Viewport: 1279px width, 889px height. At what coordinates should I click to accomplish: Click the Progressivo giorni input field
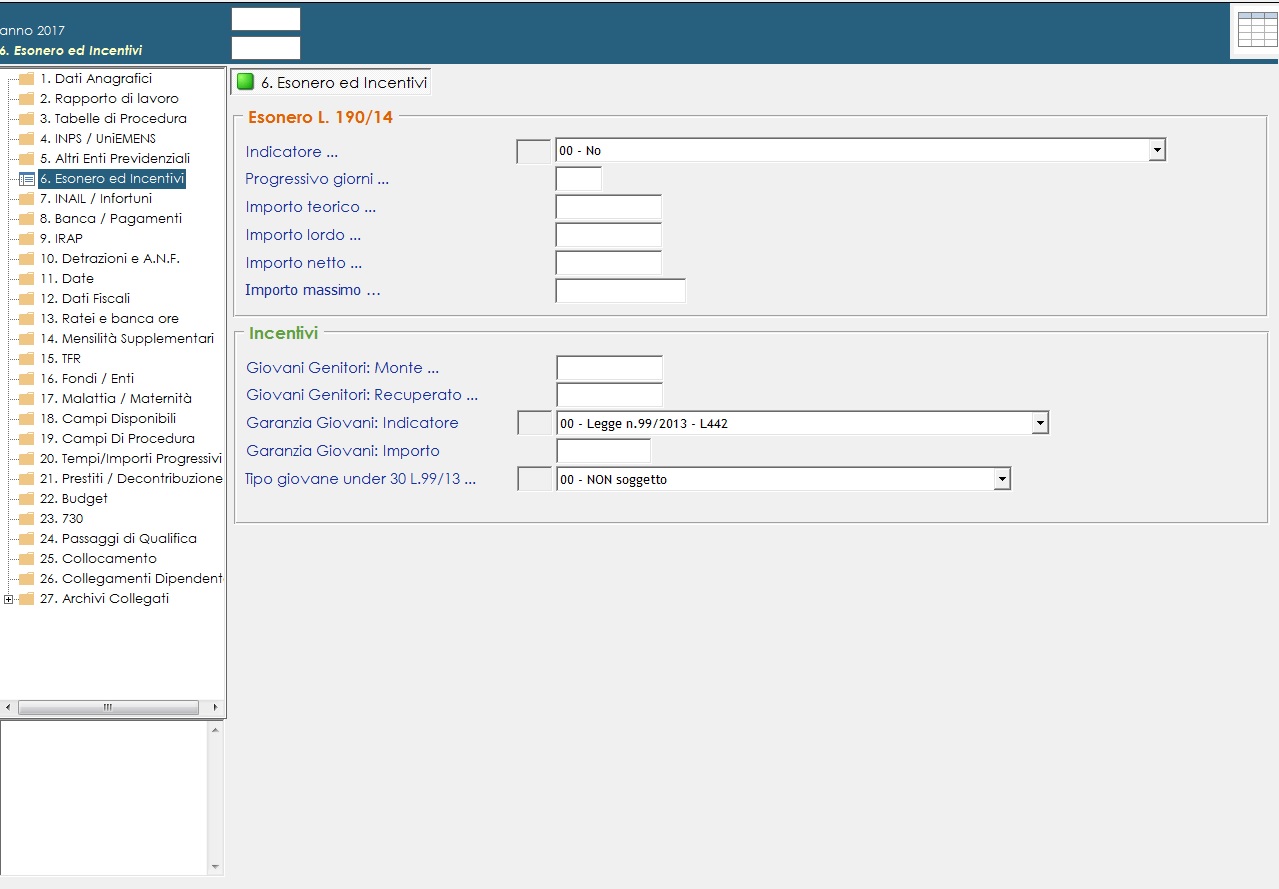click(578, 179)
